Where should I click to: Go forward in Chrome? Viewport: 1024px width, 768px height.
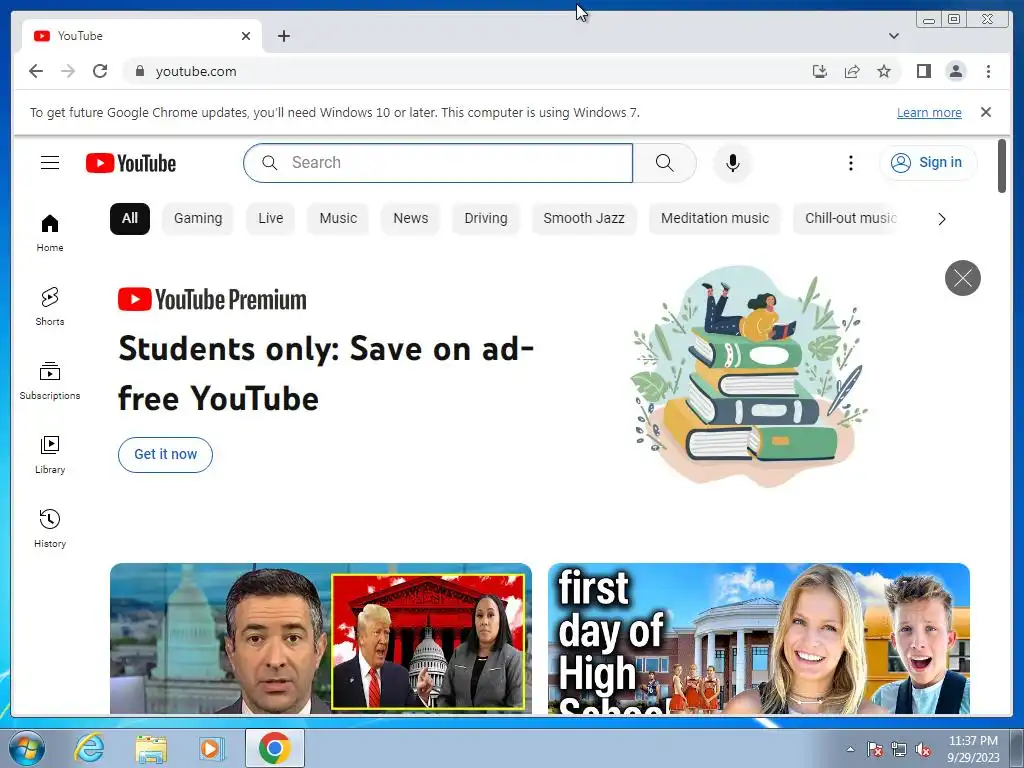[x=68, y=71]
